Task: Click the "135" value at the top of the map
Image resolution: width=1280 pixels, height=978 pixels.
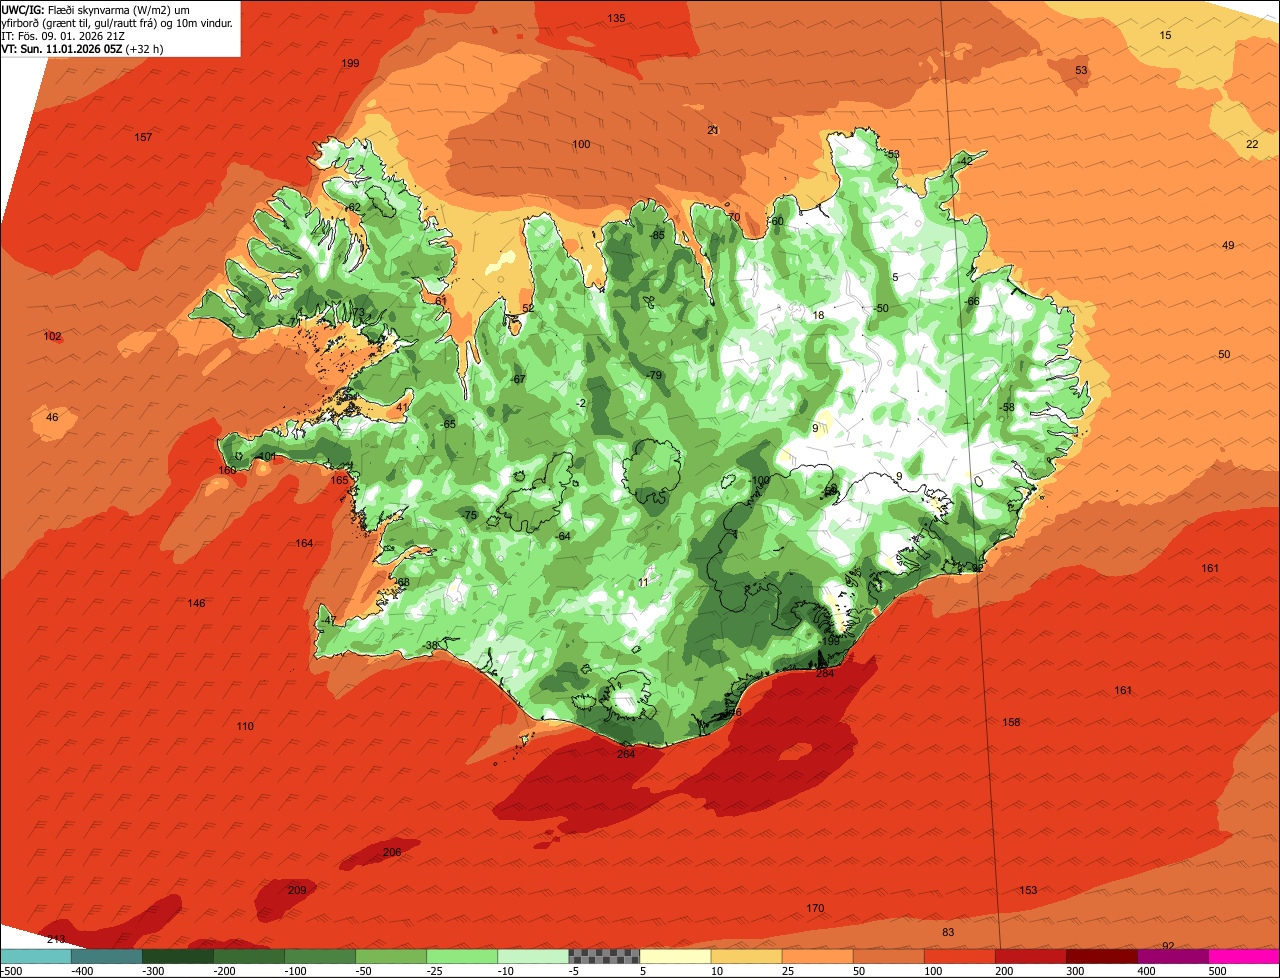Action: pyautogui.click(x=617, y=19)
